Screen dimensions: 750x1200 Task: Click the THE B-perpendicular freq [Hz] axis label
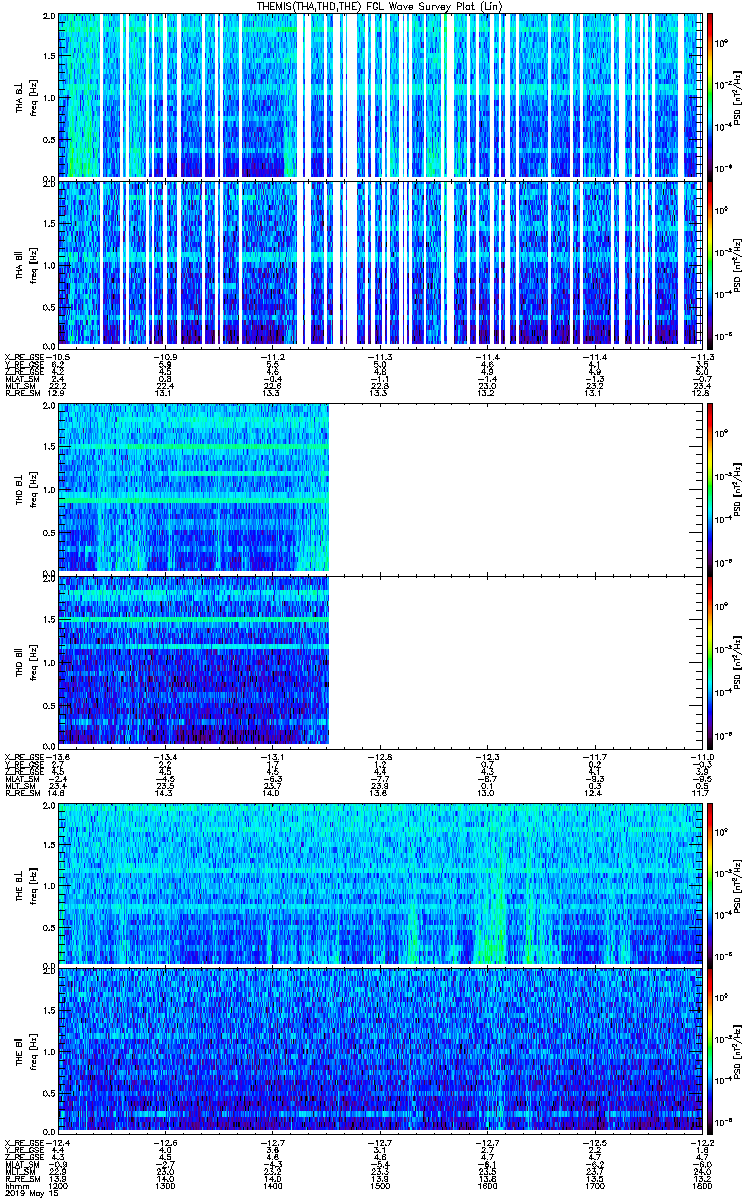click(32, 884)
